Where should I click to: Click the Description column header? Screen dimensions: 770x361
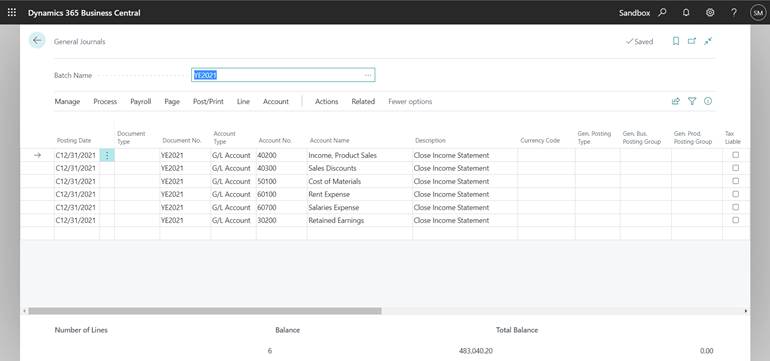point(430,140)
